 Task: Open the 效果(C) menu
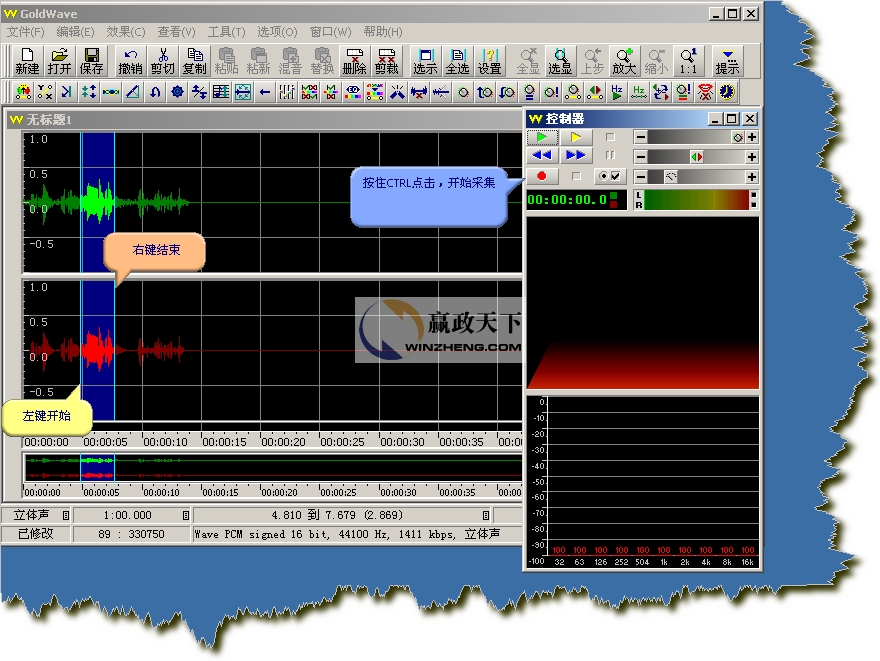125,32
